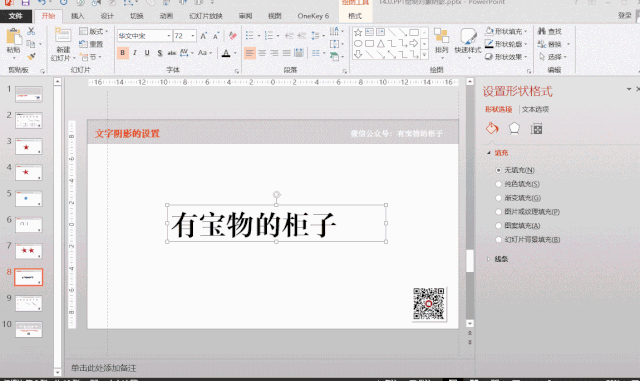
Task: Open the font size 72 dropdown
Action: (193, 36)
